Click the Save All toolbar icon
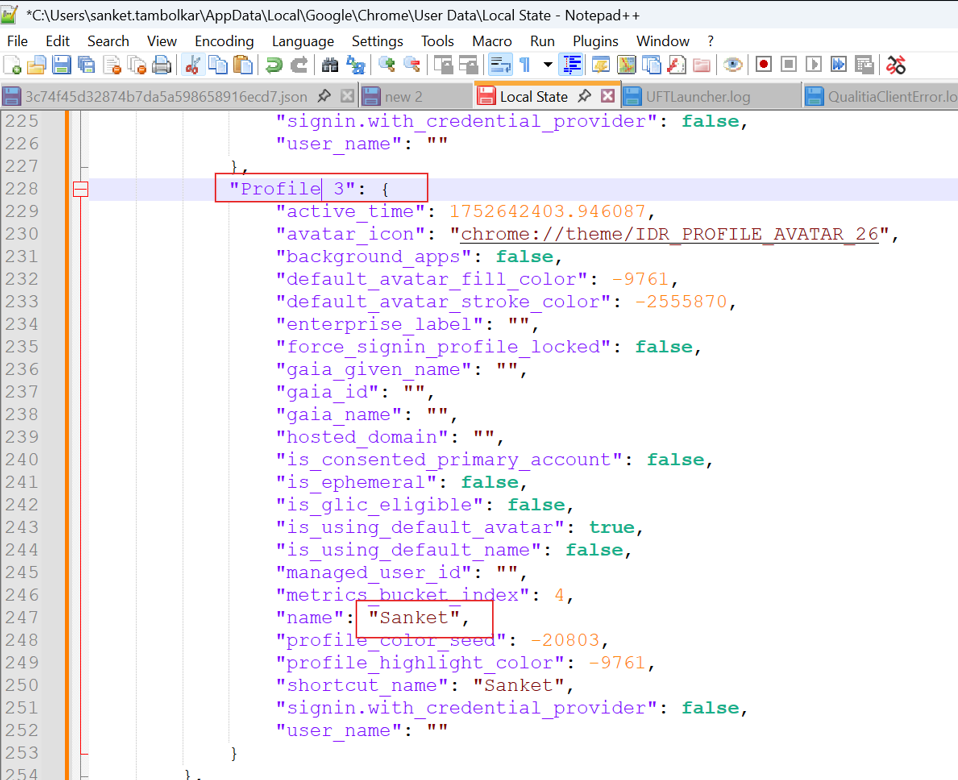958x780 pixels. (86, 65)
